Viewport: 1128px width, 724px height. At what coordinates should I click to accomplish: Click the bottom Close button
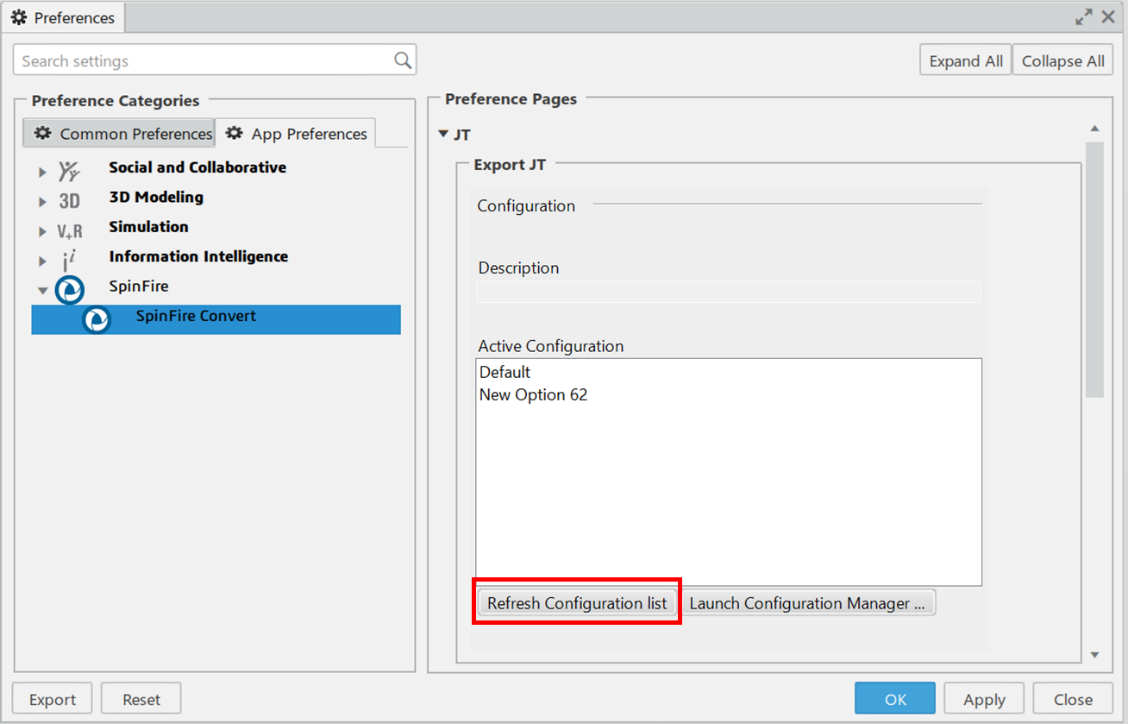[1073, 699]
